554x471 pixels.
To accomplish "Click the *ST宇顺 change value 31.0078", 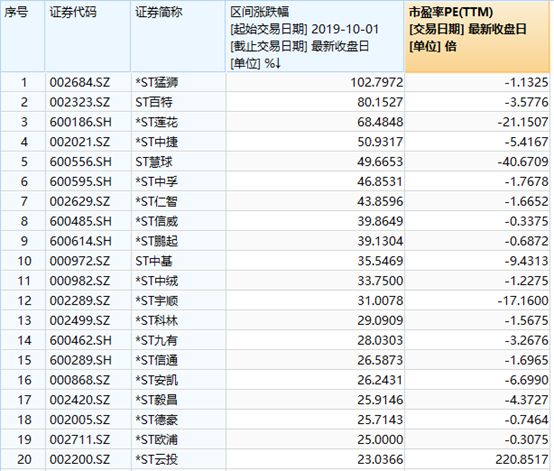I will click(380, 301).
